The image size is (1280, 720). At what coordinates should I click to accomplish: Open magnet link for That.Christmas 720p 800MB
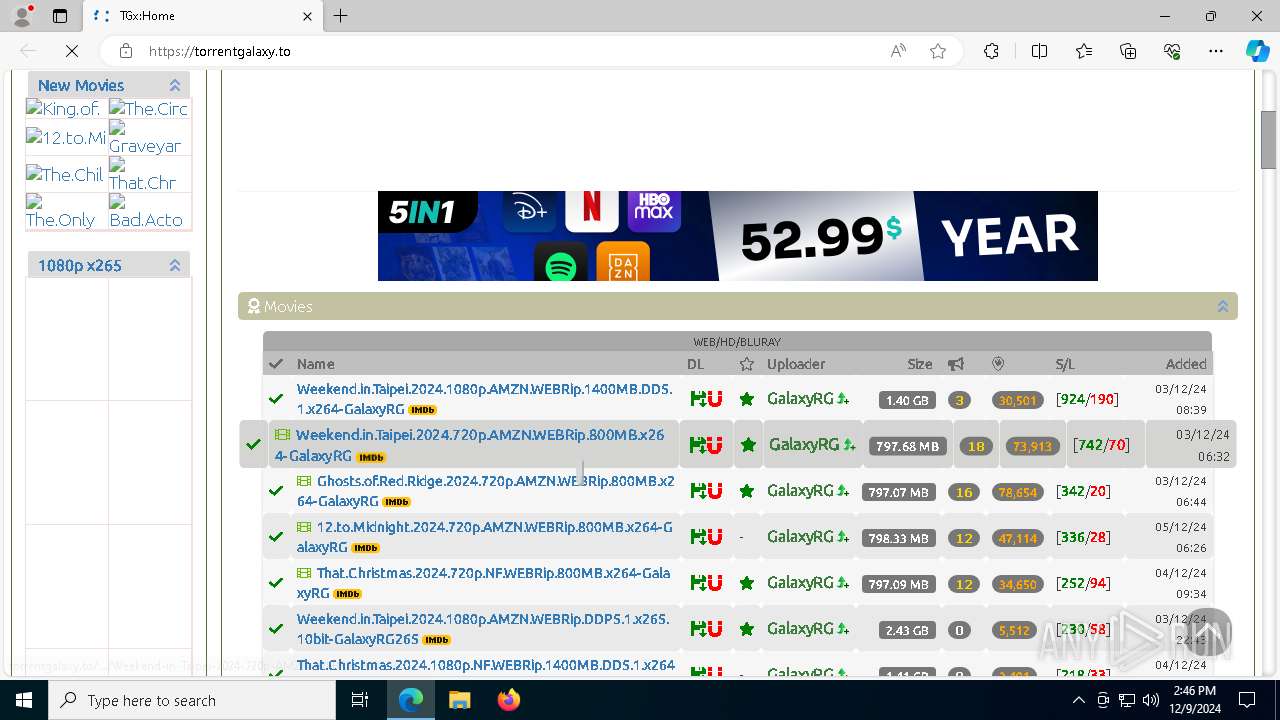pos(713,583)
